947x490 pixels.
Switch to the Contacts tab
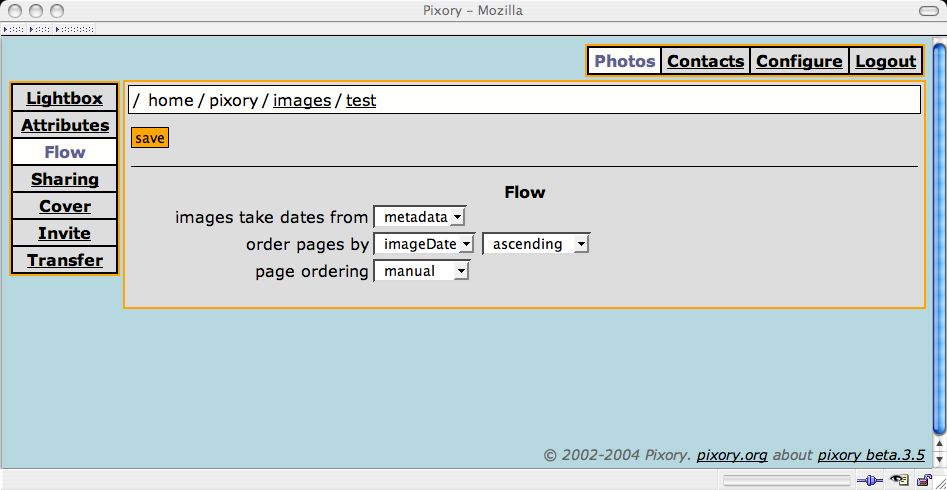tap(705, 61)
